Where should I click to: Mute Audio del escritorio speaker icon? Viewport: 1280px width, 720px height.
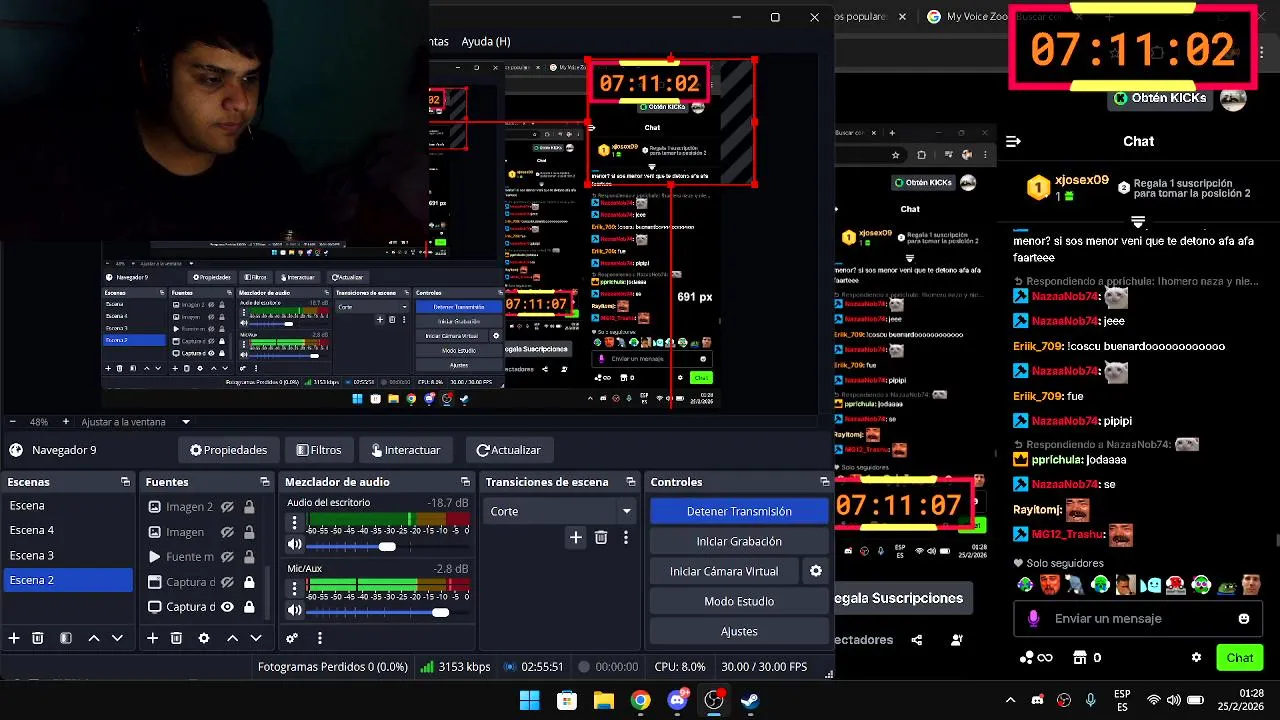coord(295,545)
